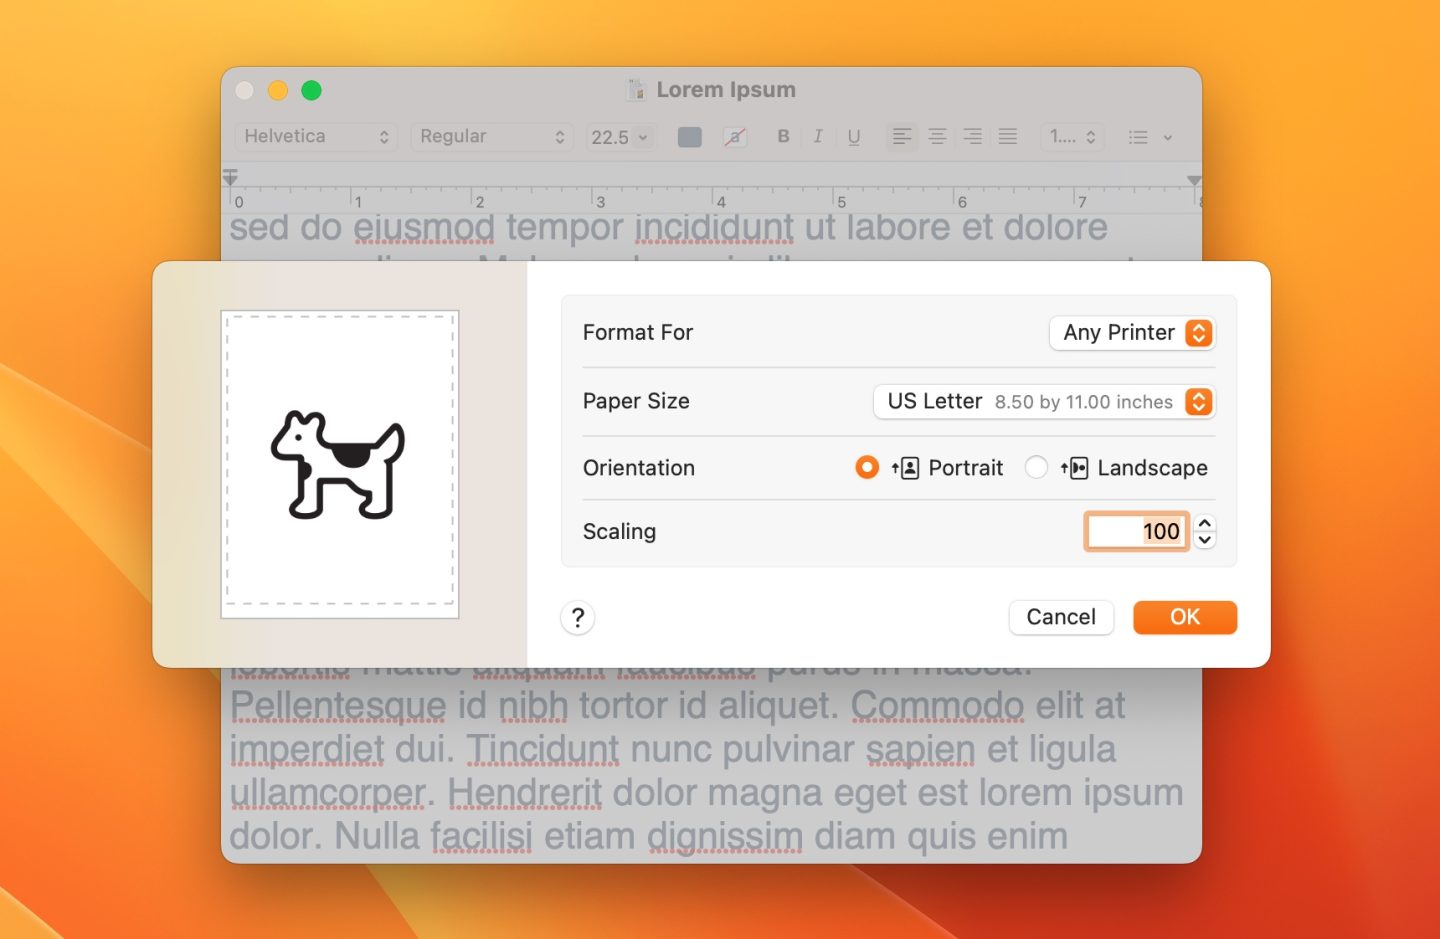Open the text background color icon
This screenshot has width=1440, height=939.
tap(735, 137)
